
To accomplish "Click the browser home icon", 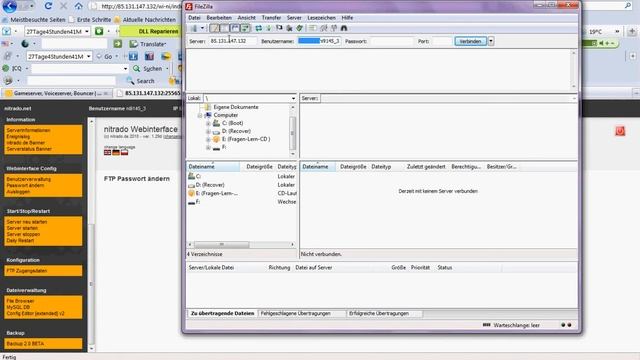I will point(78,6).
